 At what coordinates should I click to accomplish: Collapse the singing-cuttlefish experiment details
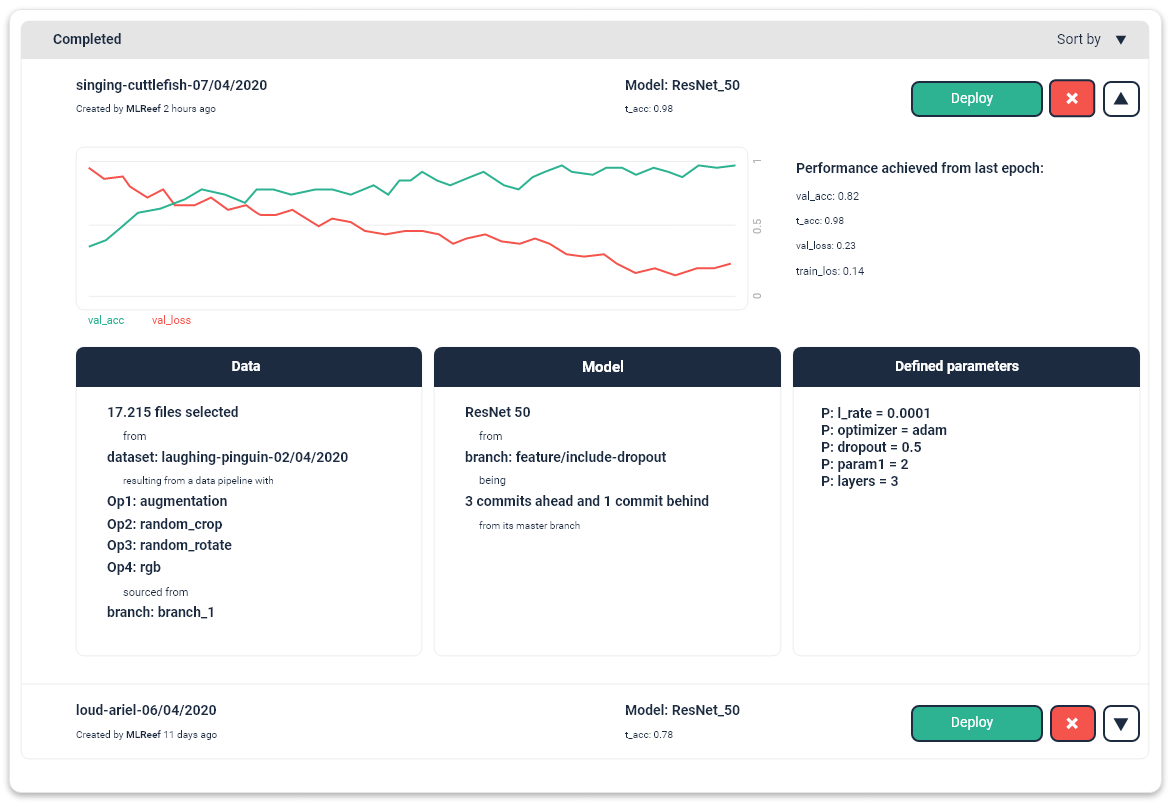(x=1121, y=98)
